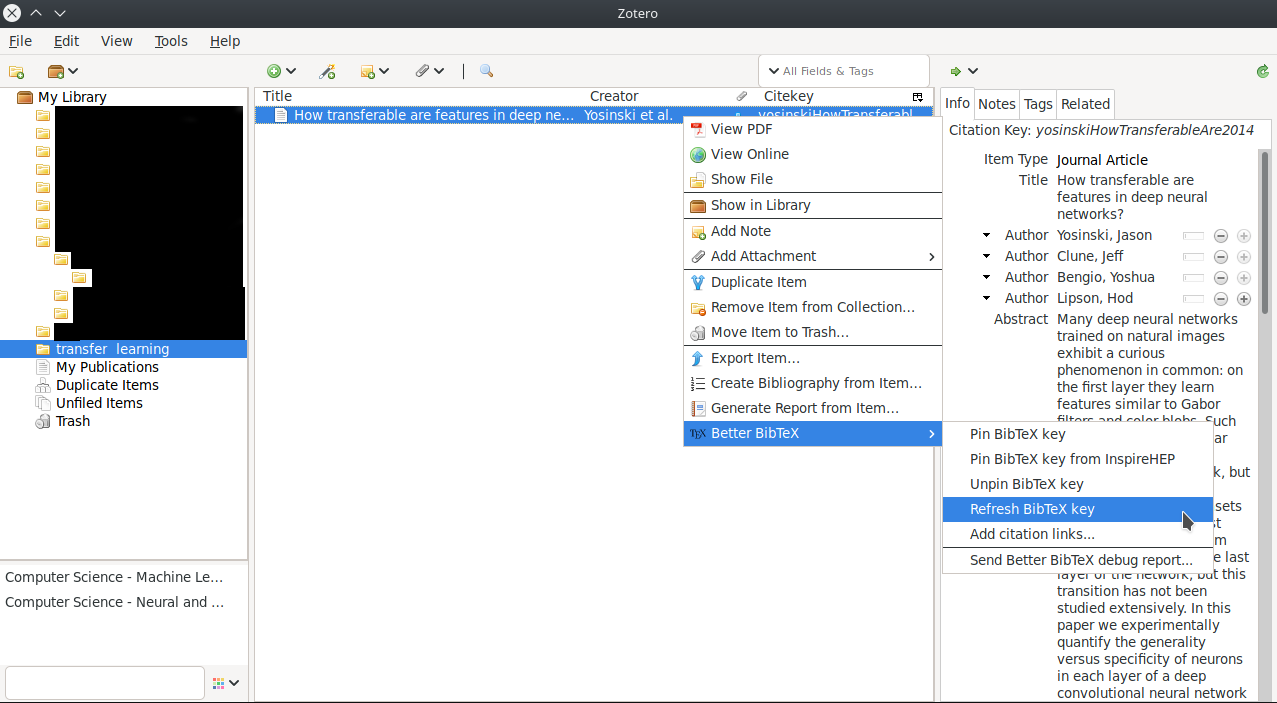Open the New Note toolbar dropdown
The image size is (1277, 703).
(375, 71)
